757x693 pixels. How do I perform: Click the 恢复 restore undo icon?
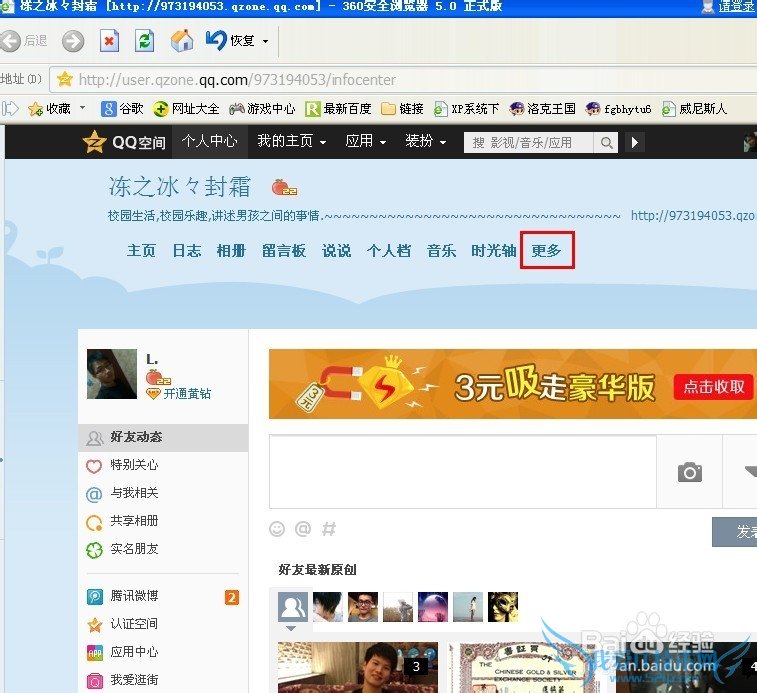coord(215,40)
